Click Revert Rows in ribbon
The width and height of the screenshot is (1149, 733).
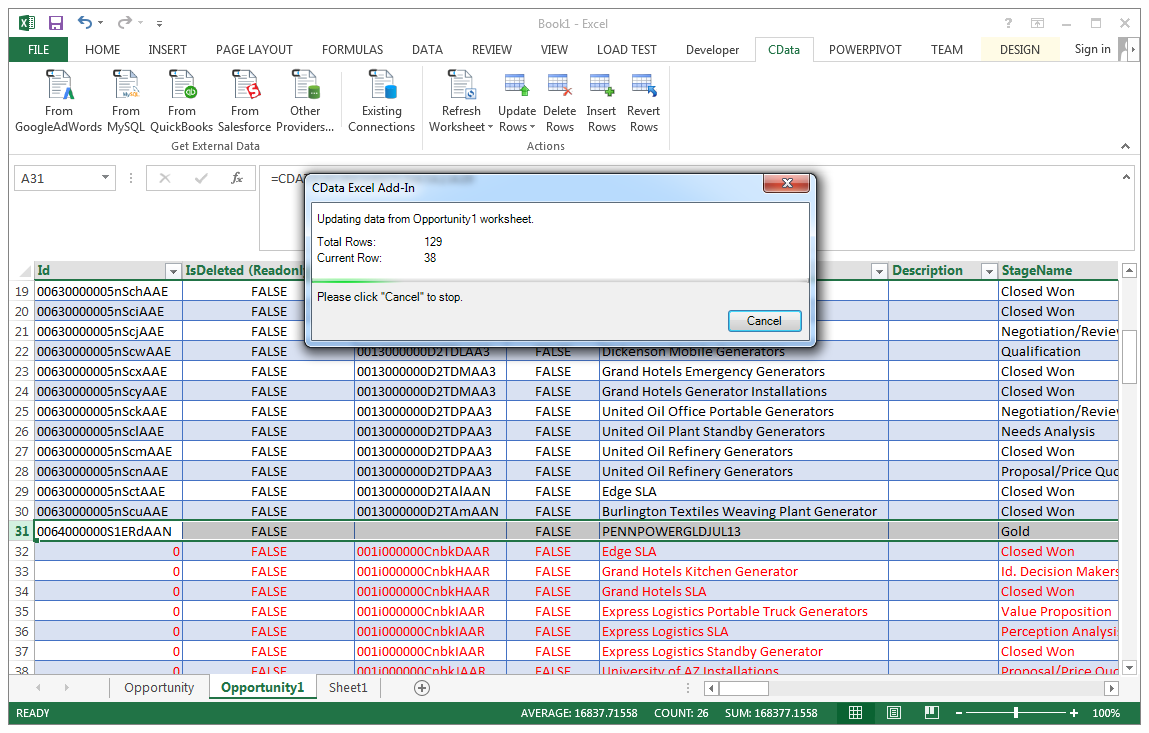click(643, 101)
